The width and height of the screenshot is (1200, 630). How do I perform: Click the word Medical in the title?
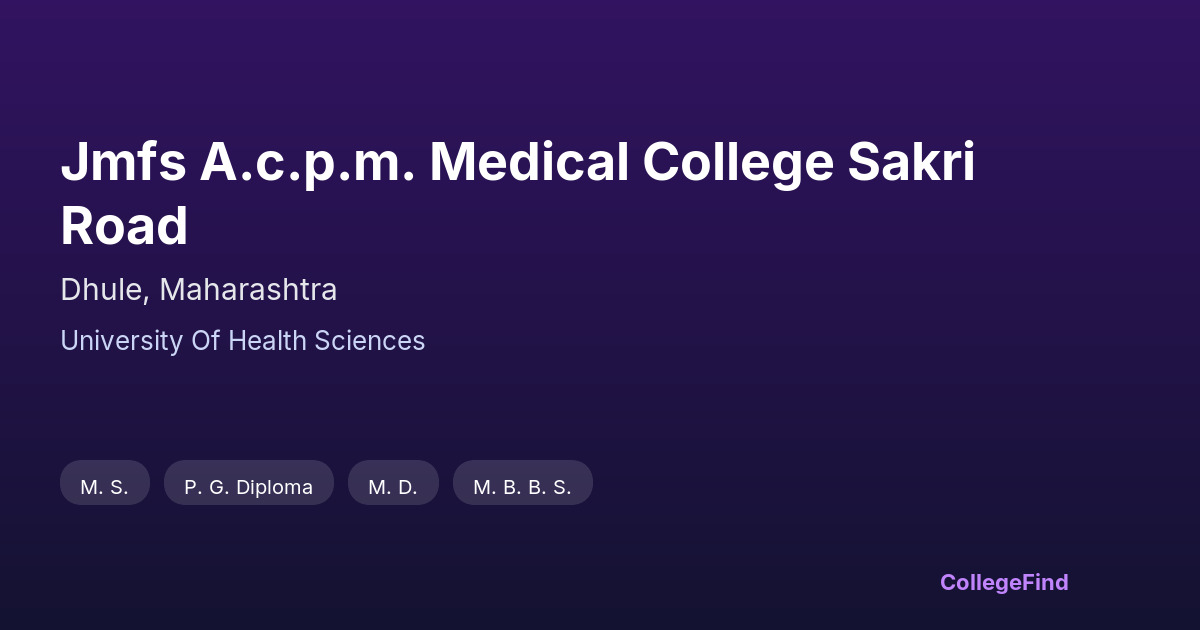tap(529, 162)
